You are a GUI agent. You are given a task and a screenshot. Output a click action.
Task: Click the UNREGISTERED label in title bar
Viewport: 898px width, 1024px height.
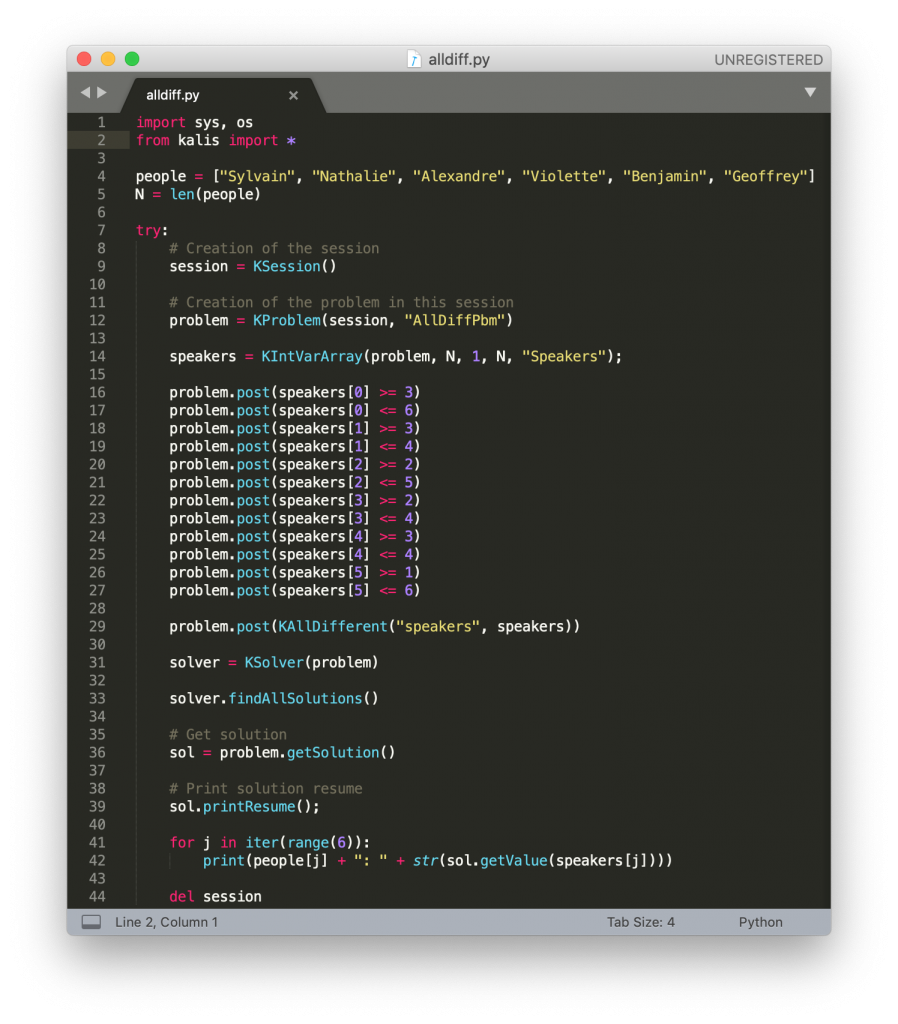pos(768,60)
